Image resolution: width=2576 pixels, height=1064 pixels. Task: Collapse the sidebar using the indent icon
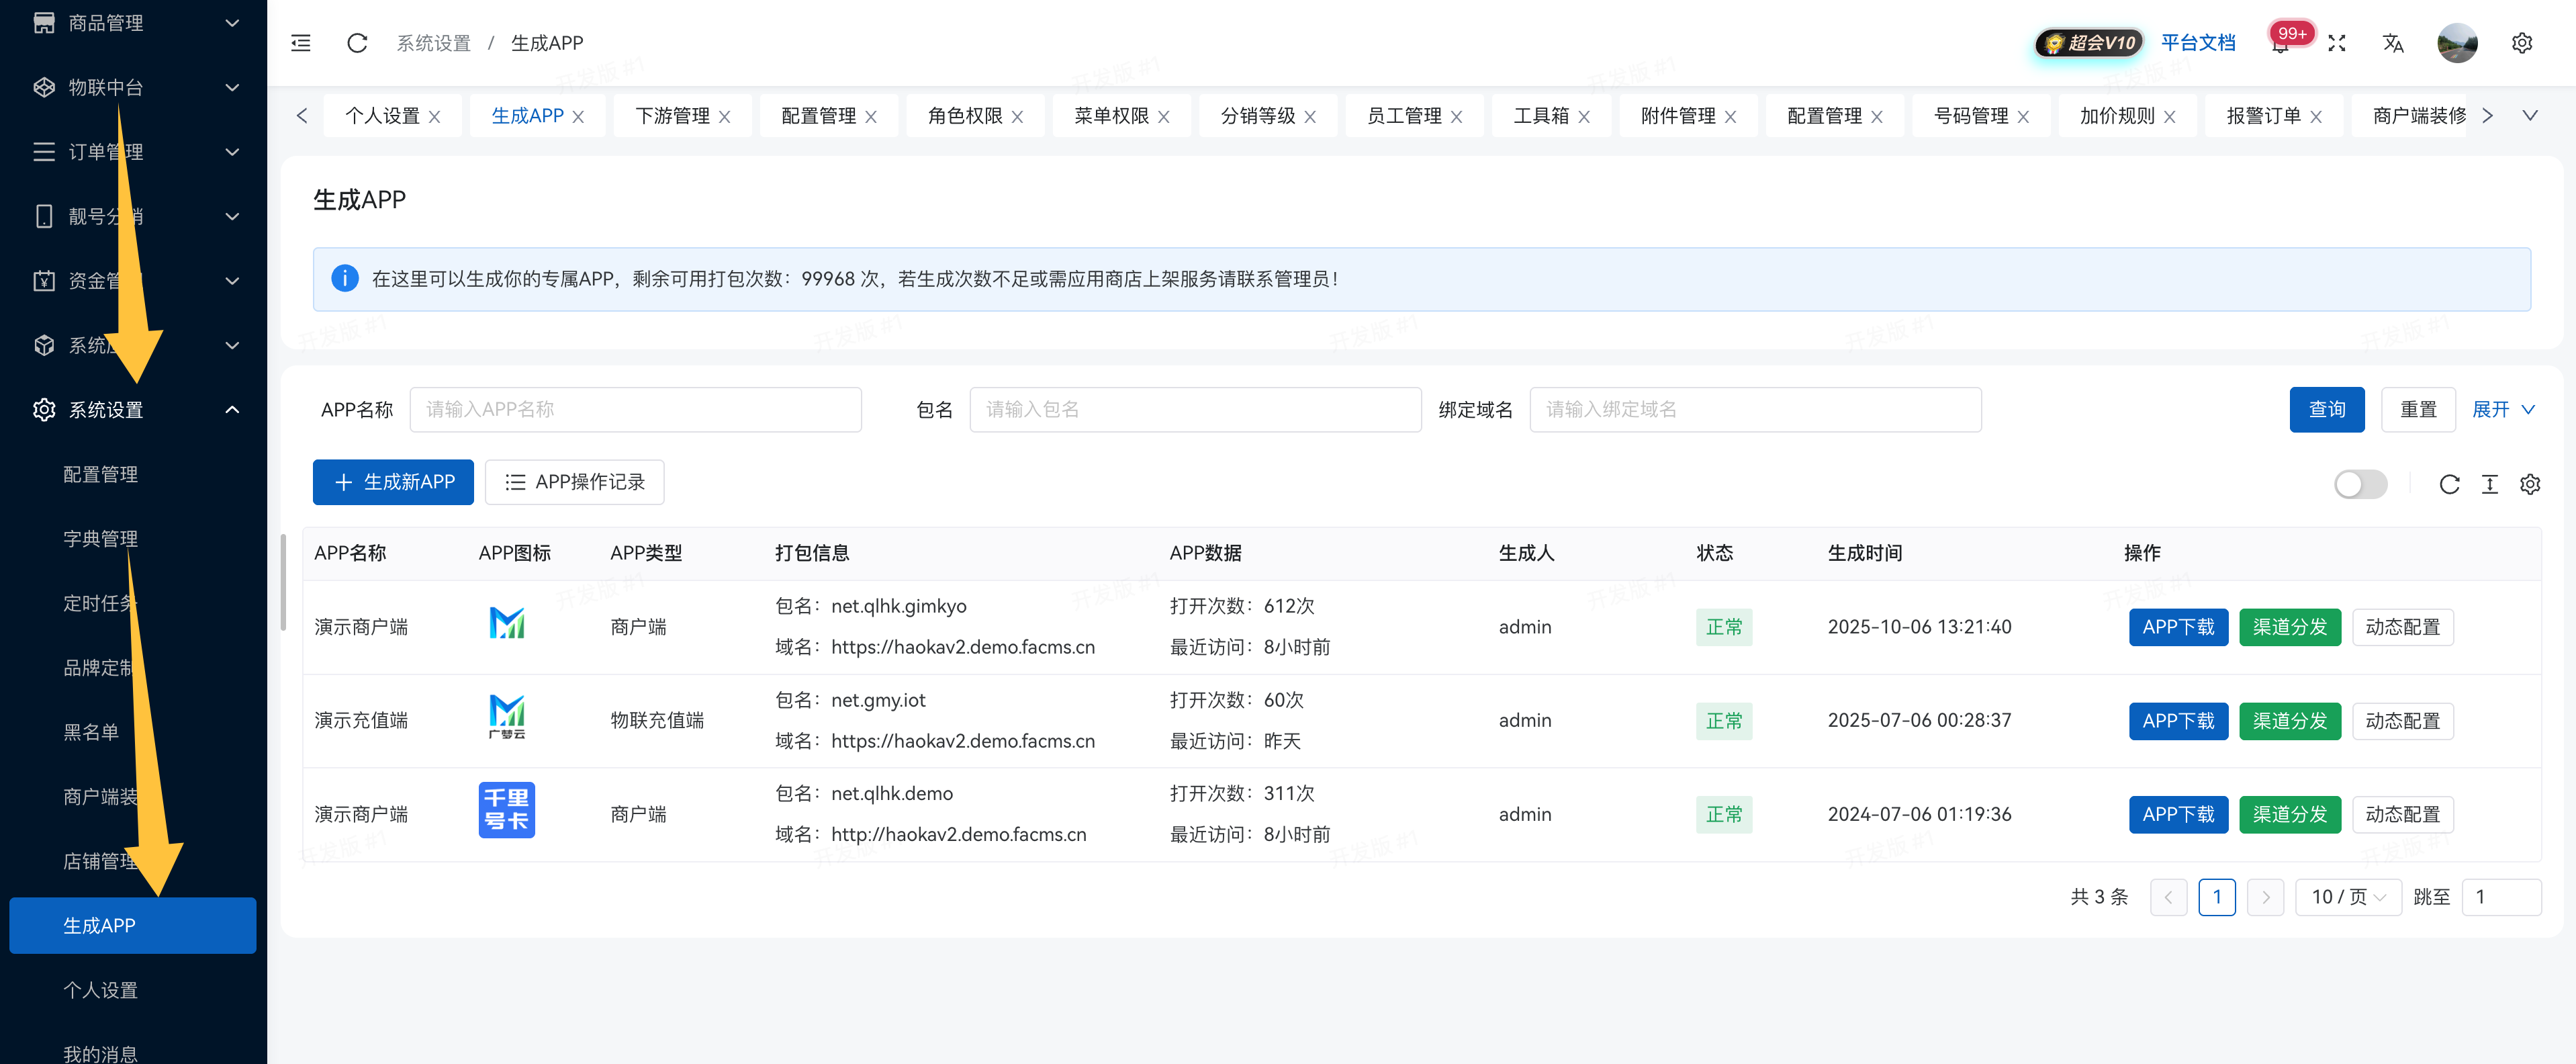pos(300,43)
